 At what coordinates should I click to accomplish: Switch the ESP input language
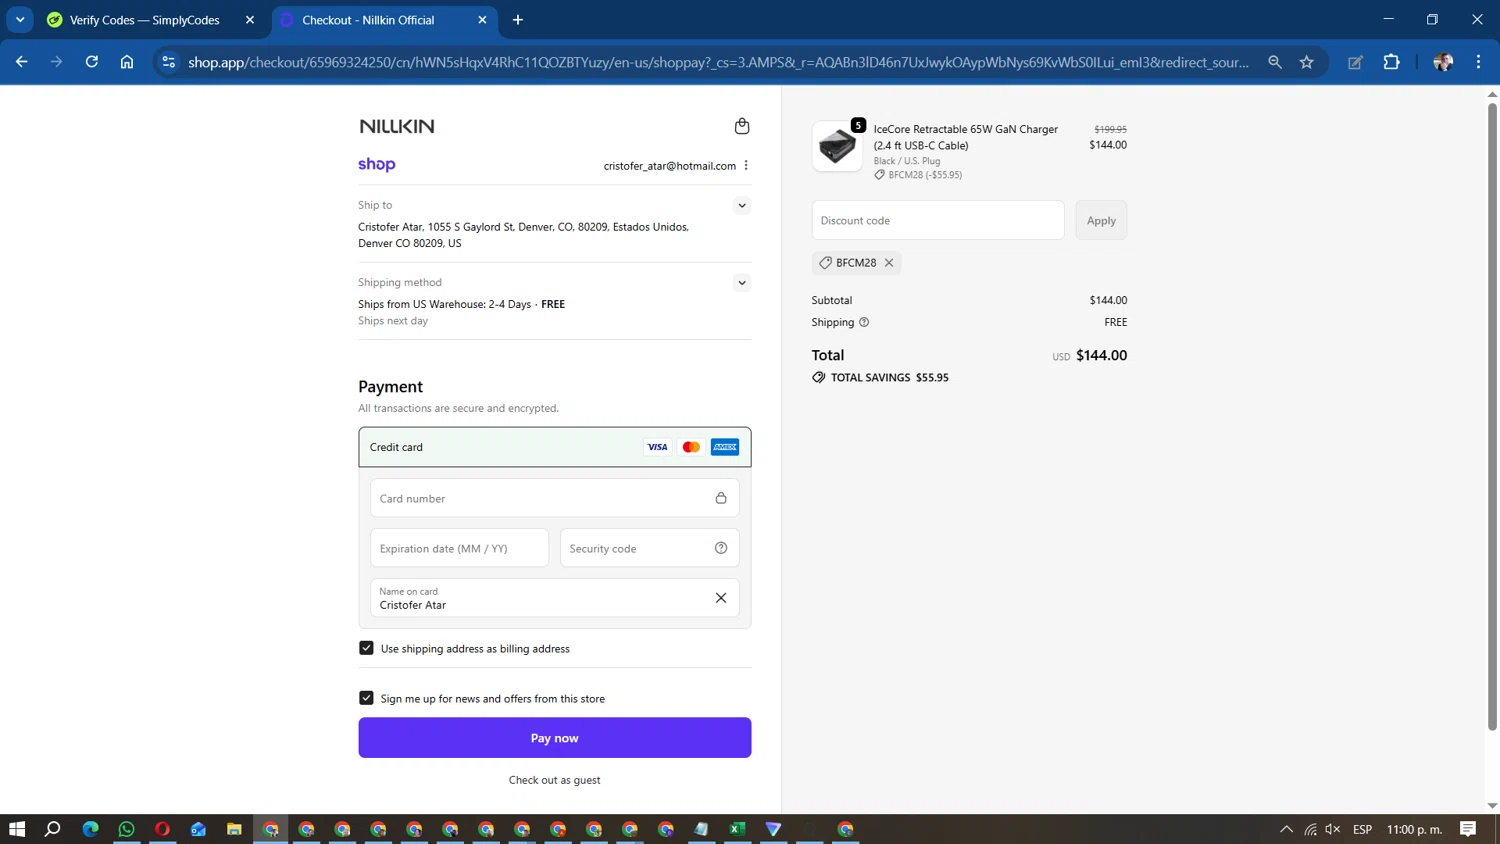coord(1362,829)
